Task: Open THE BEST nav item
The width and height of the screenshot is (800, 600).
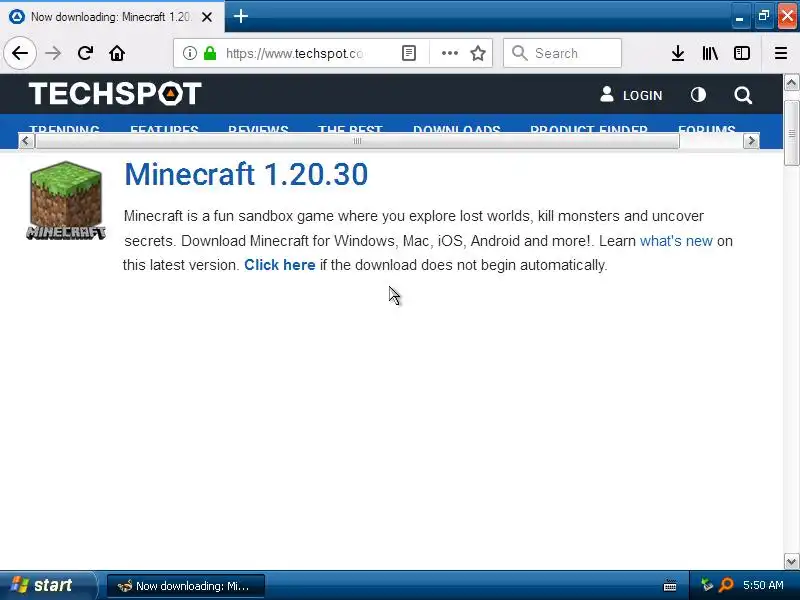Action: coord(350,129)
